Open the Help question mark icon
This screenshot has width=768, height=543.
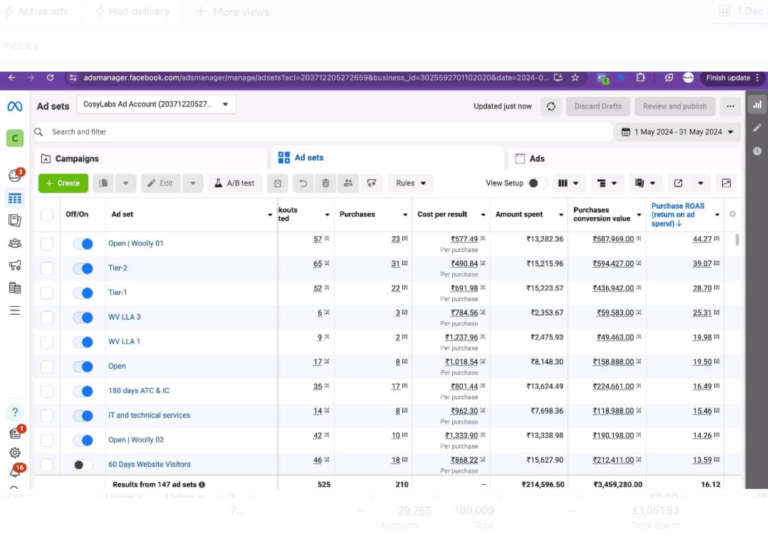tap(14, 411)
